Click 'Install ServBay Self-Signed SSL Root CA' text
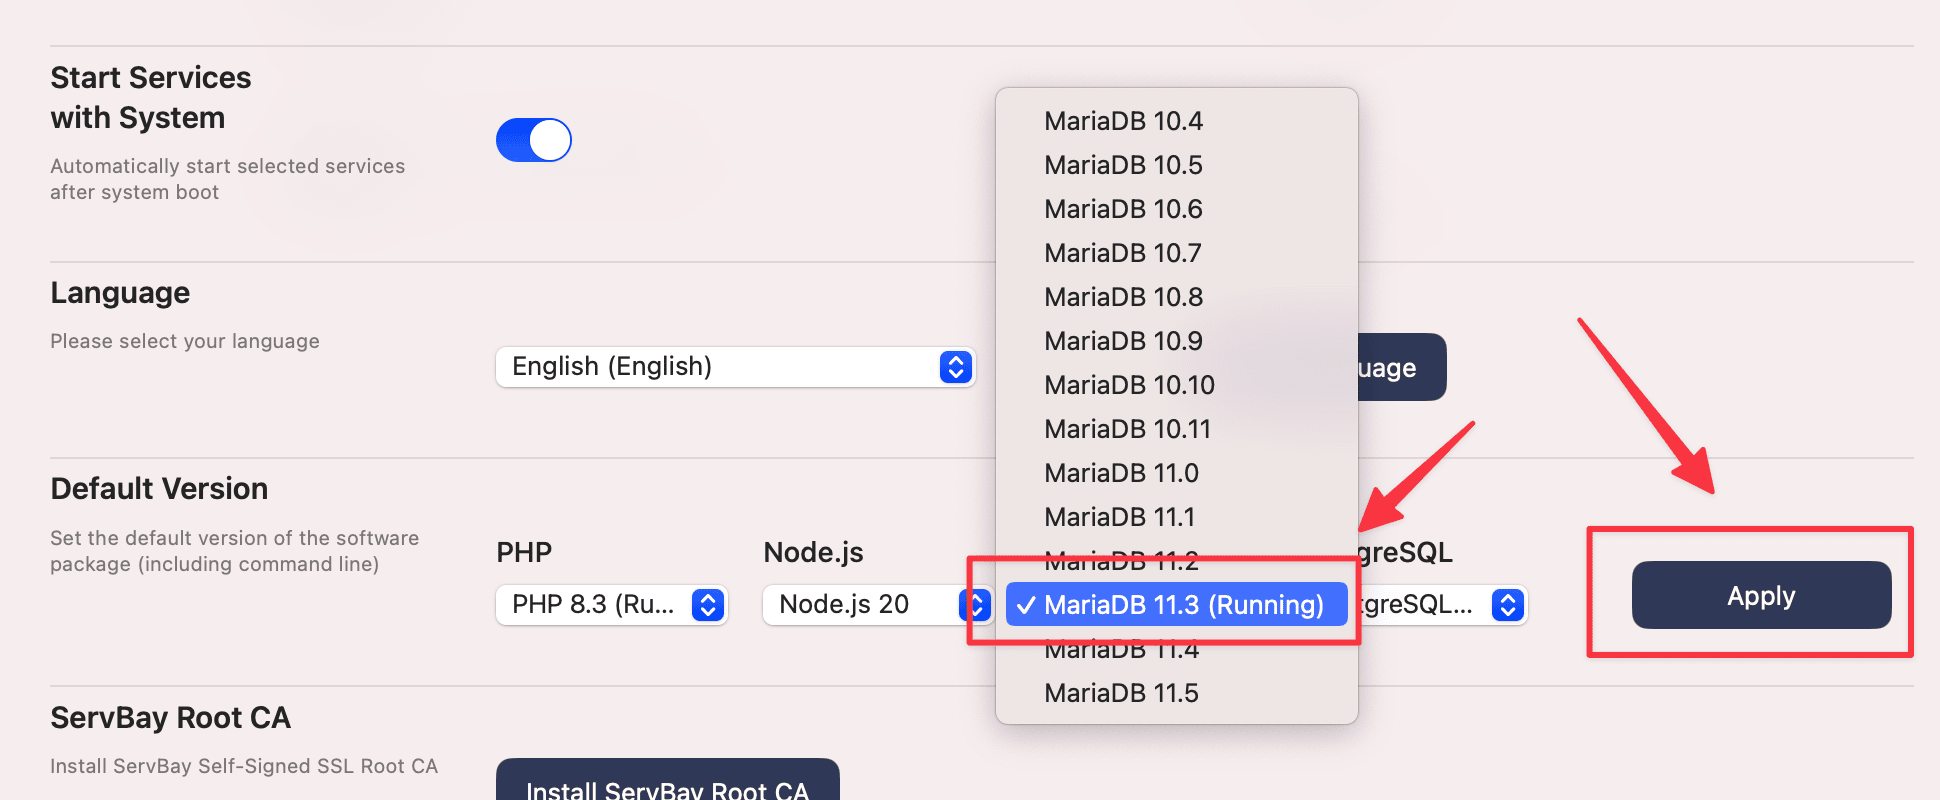This screenshot has width=1940, height=800. pos(244,766)
